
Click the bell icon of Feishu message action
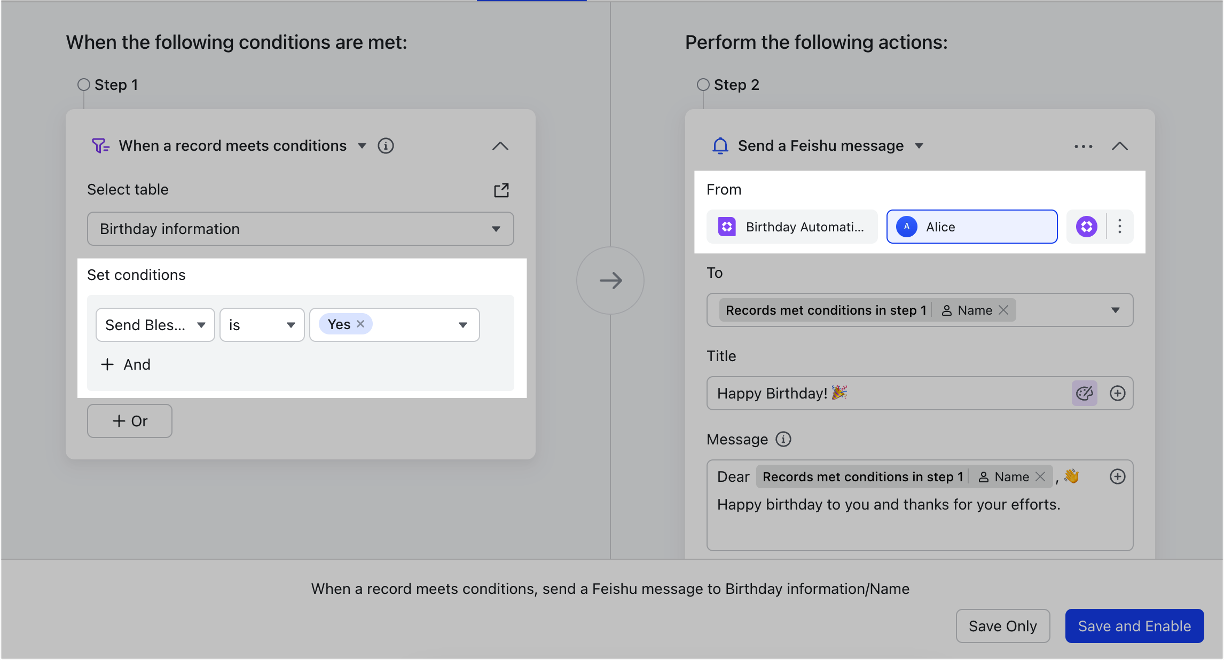click(x=720, y=146)
